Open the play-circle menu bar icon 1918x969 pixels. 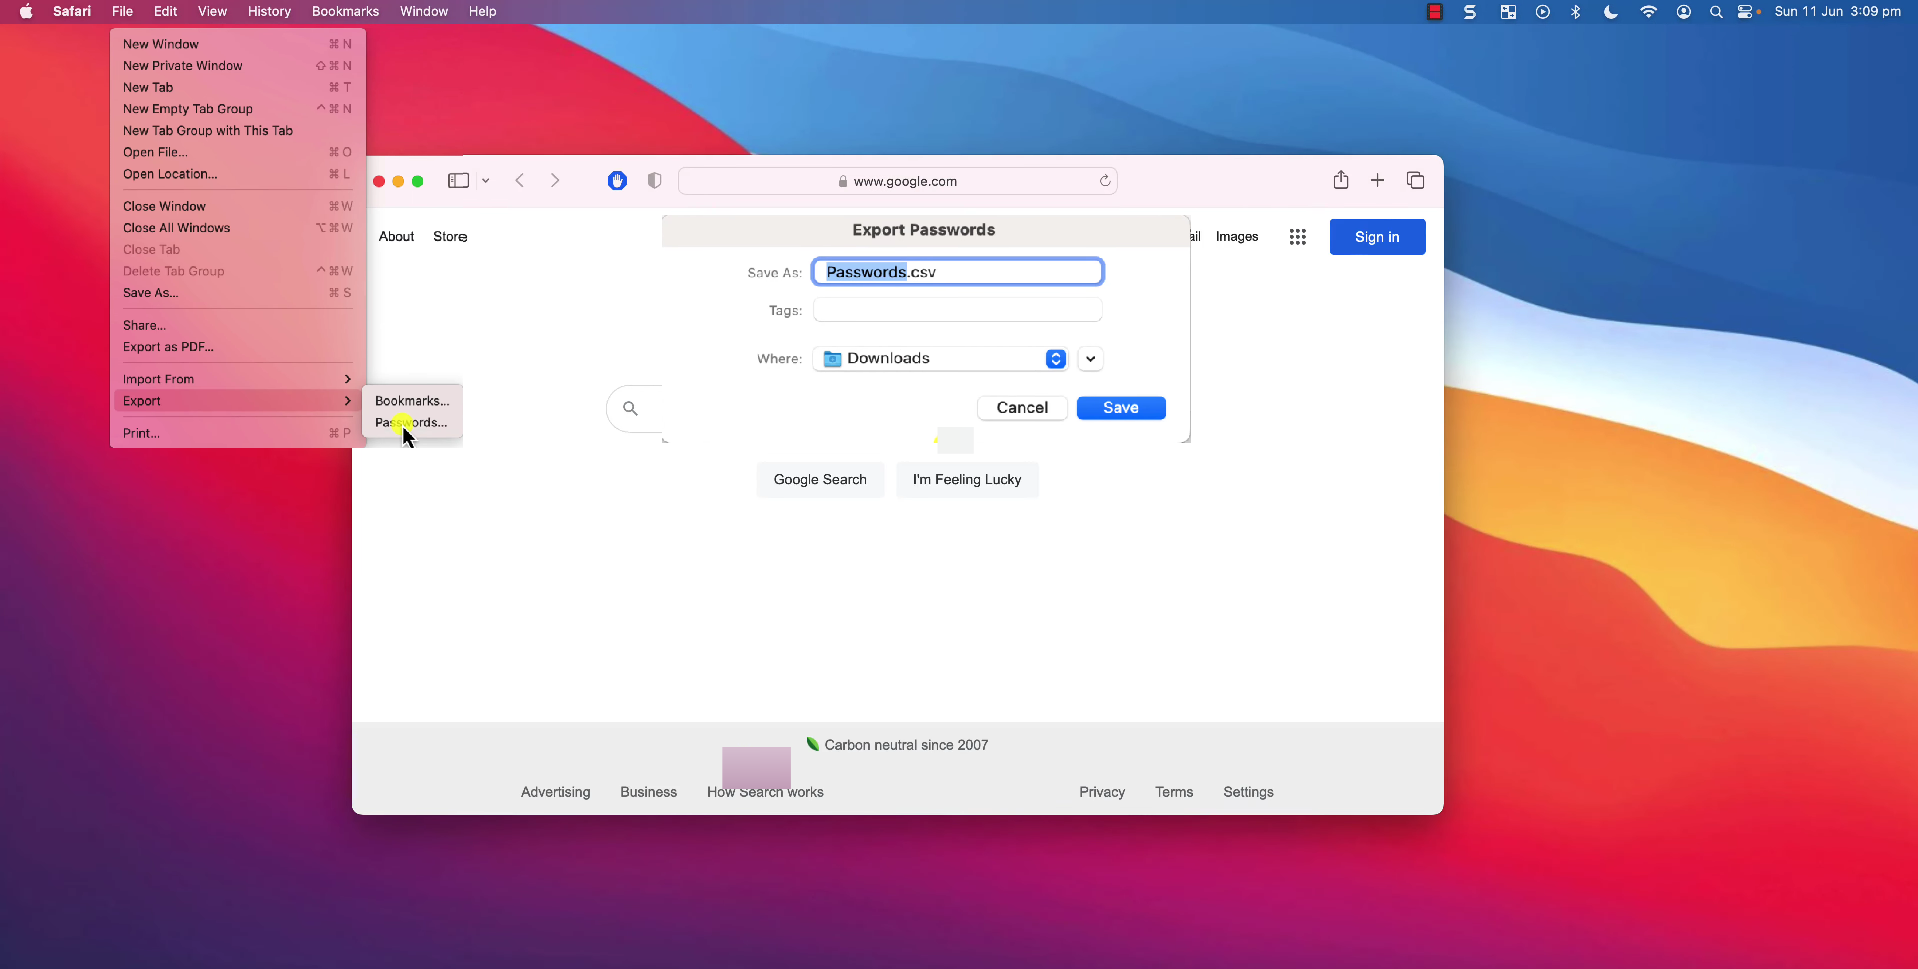tap(1543, 12)
